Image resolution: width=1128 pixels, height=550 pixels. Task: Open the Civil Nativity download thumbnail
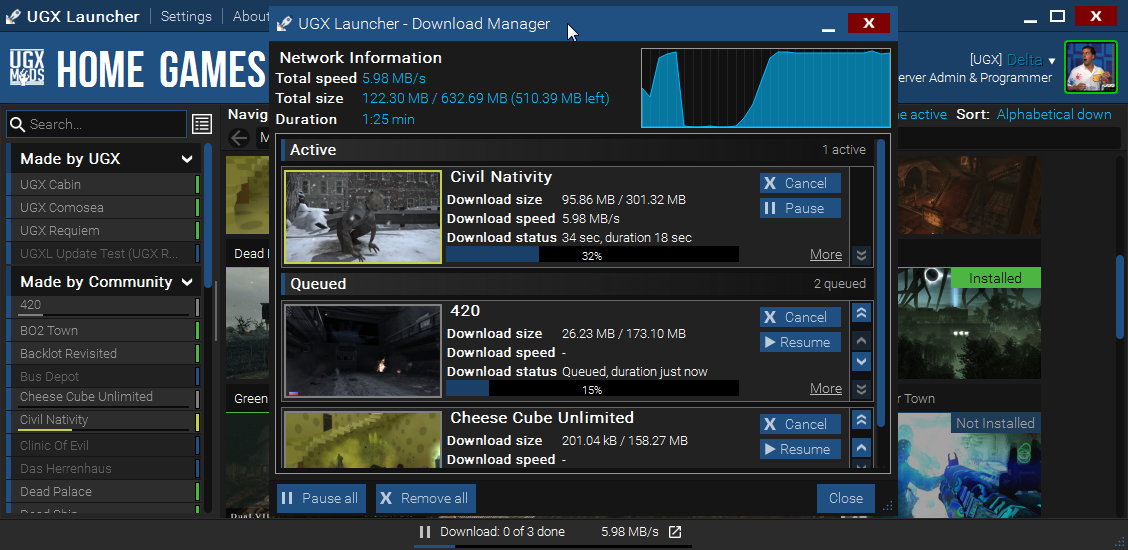pos(363,217)
